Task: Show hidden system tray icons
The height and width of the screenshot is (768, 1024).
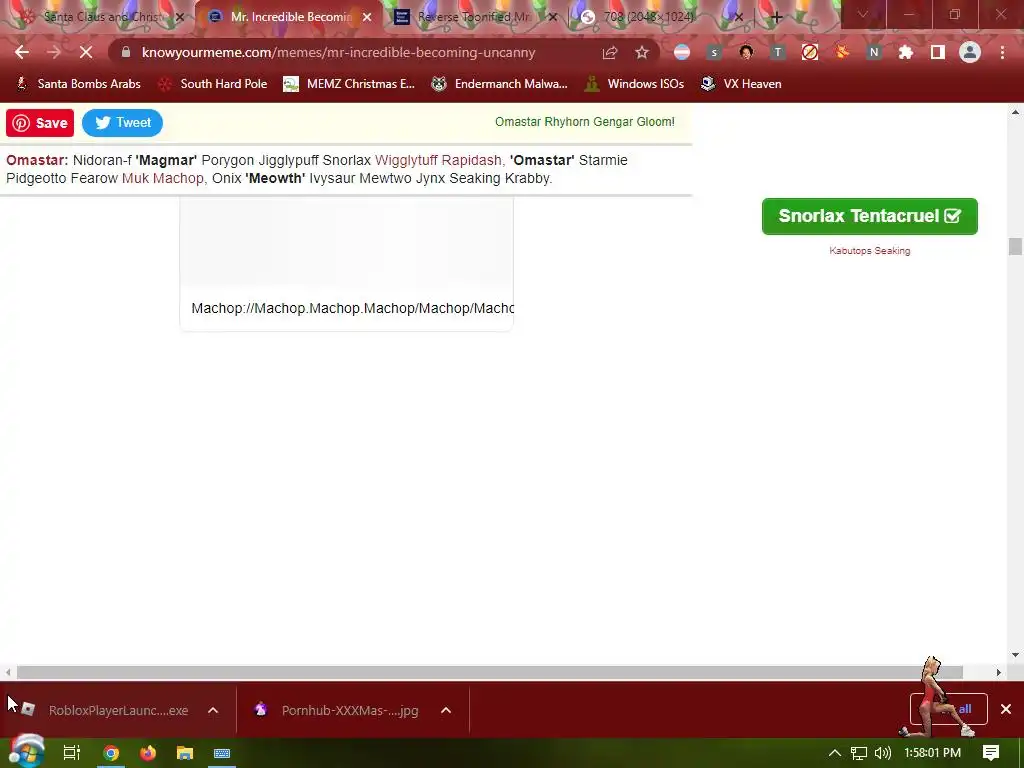Action: (x=835, y=753)
